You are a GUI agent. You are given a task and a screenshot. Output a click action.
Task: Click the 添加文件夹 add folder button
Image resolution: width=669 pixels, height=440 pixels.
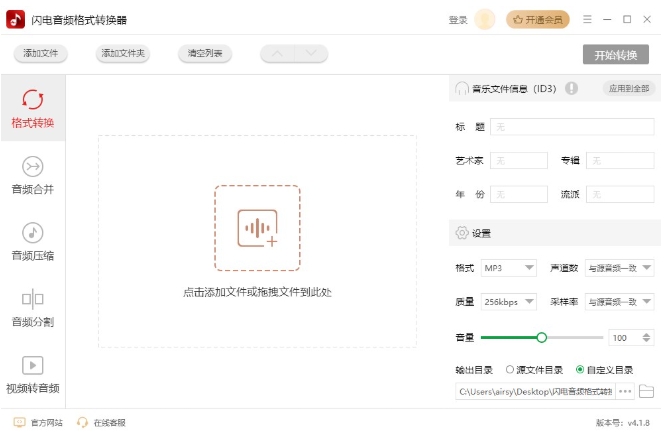pyautogui.click(x=123, y=54)
